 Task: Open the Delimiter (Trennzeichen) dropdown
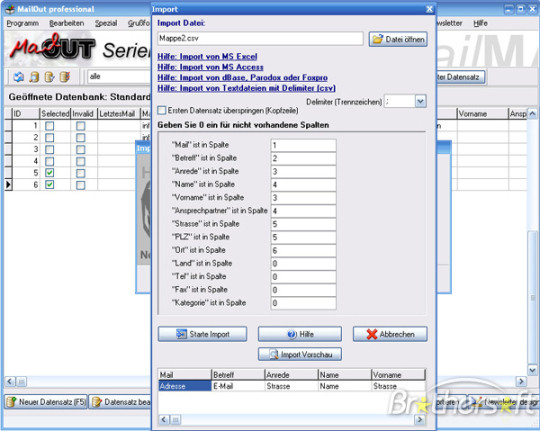point(420,101)
